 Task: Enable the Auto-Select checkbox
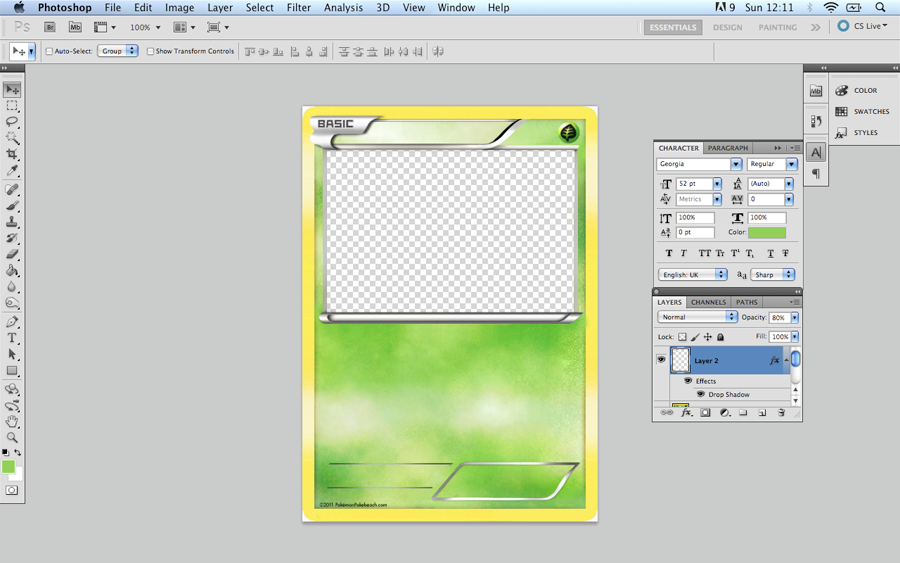pyautogui.click(x=49, y=51)
